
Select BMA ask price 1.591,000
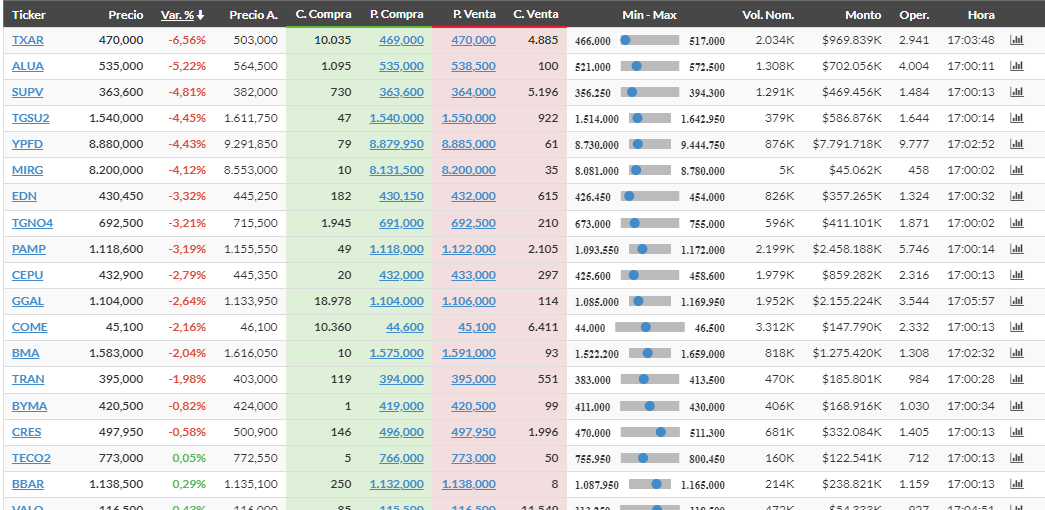click(x=469, y=353)
